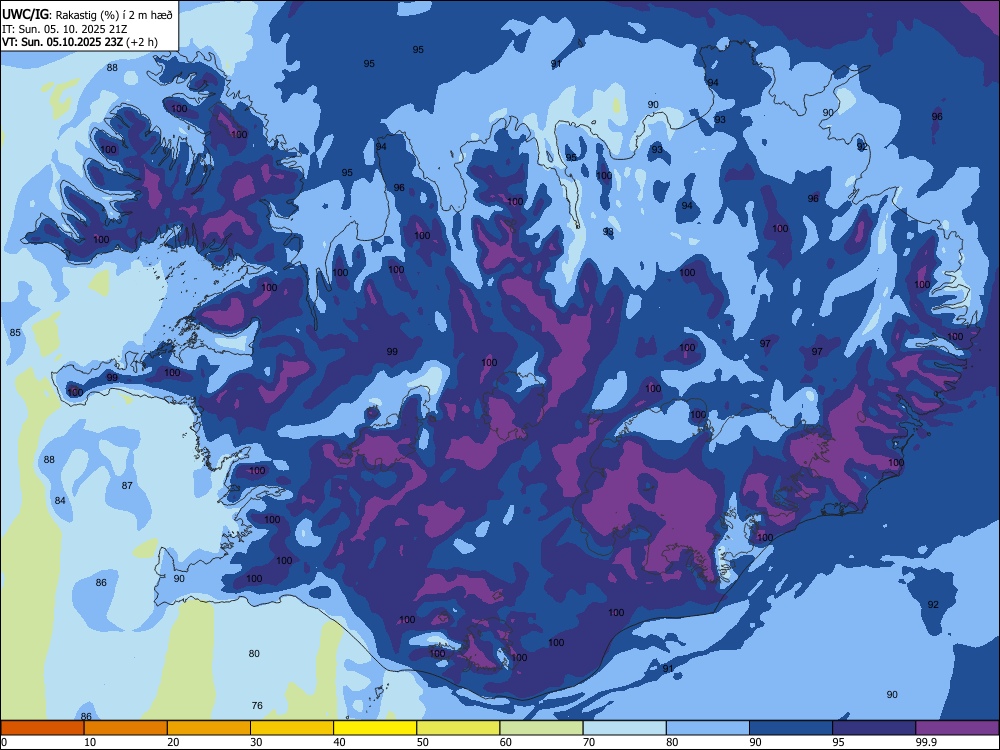Image resolution: width=1000 pixels, height=750 pixels.
Task: Click the legend tick label '40'
Action: point(339,742)
